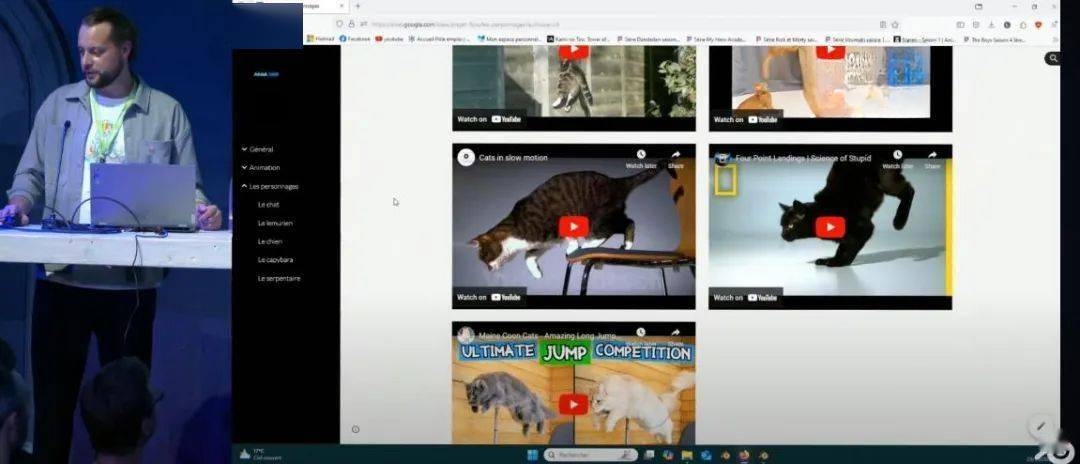Click Share icon on Cats in slow motion

pyautogui.click(x=676, y=159)
